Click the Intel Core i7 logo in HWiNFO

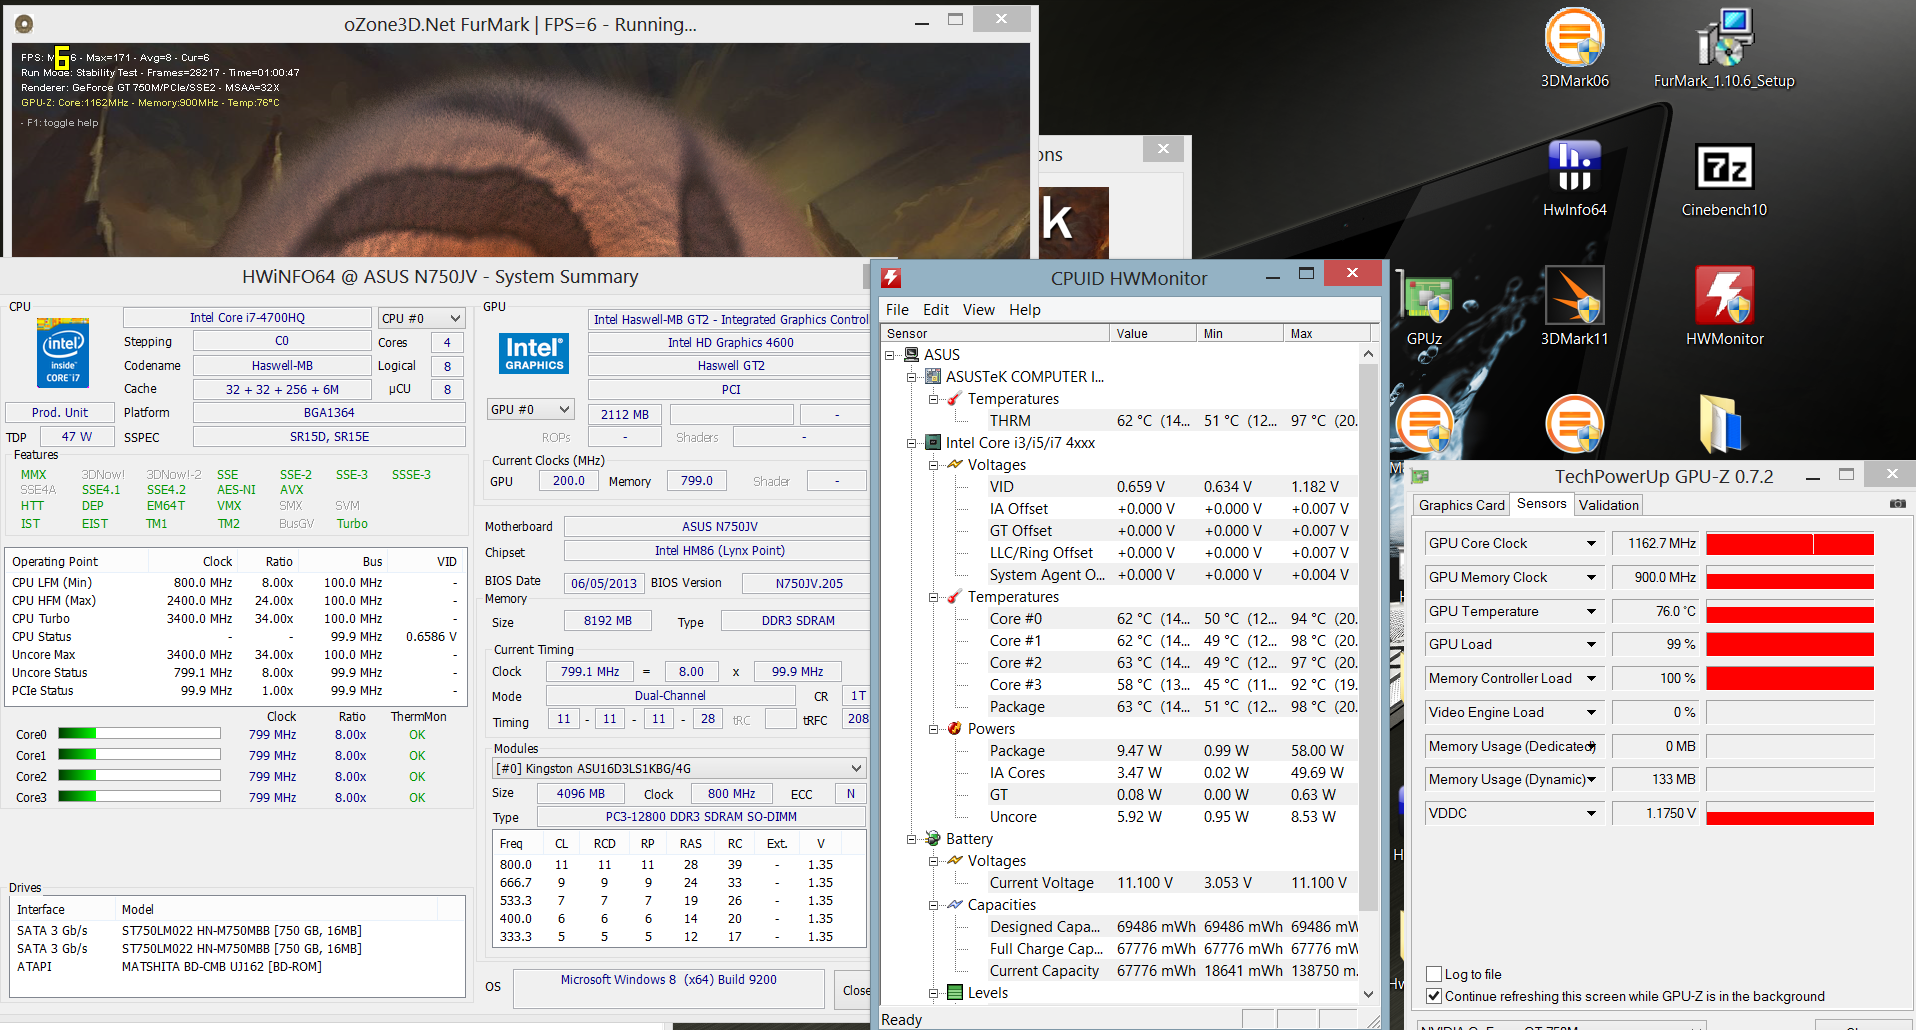point(63,352)
